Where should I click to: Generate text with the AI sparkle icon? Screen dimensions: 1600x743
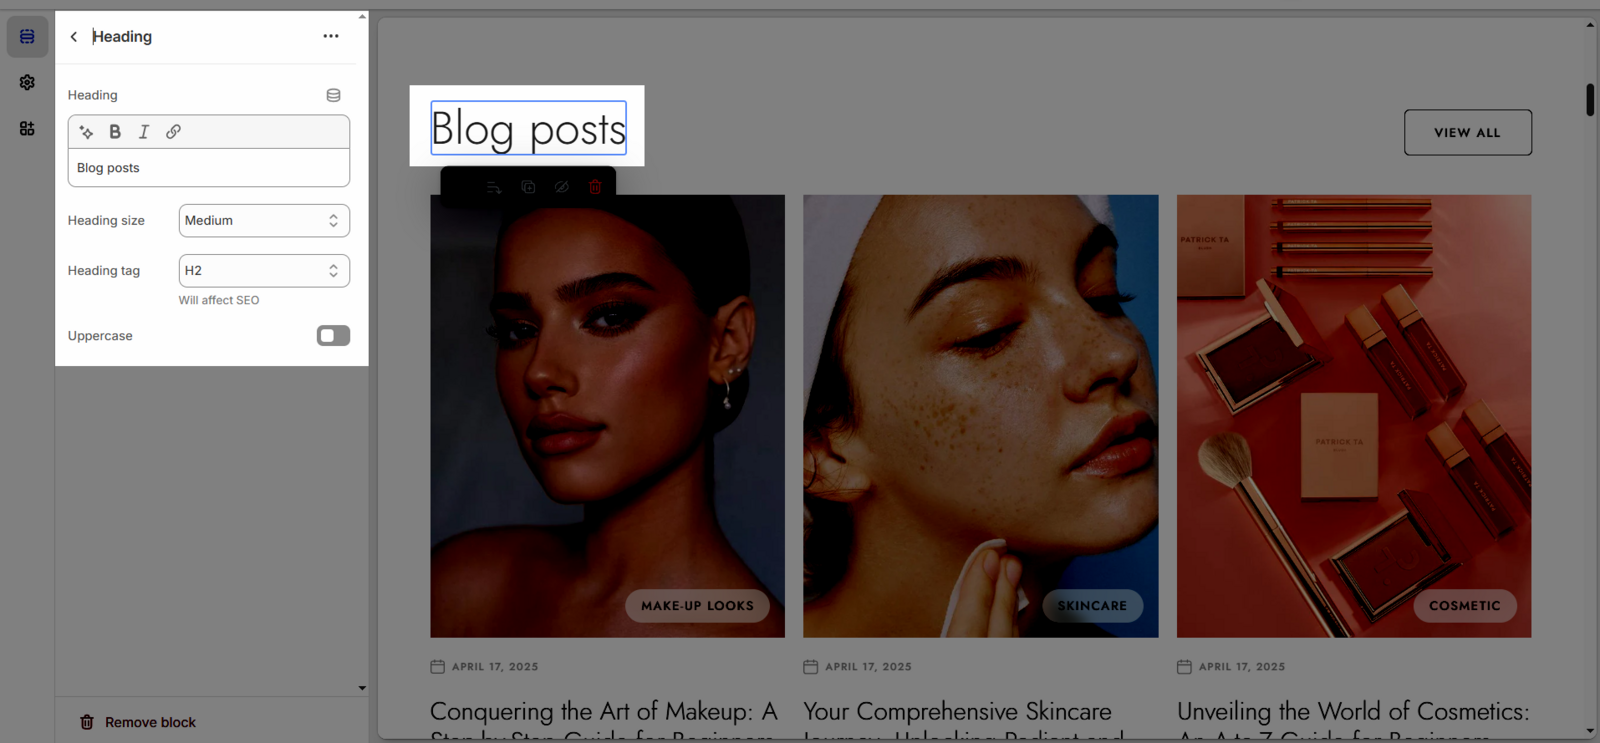(86, 132)
